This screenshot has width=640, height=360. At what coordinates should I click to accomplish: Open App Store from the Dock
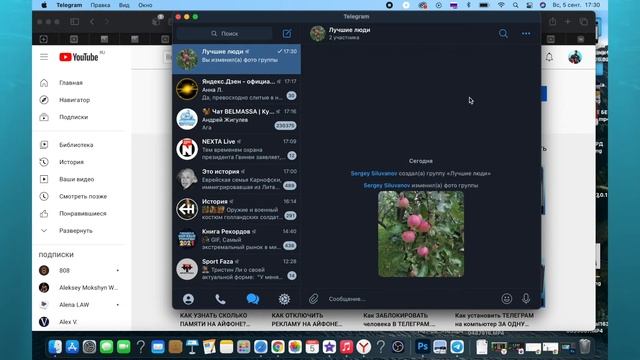(x=72, y=347)
